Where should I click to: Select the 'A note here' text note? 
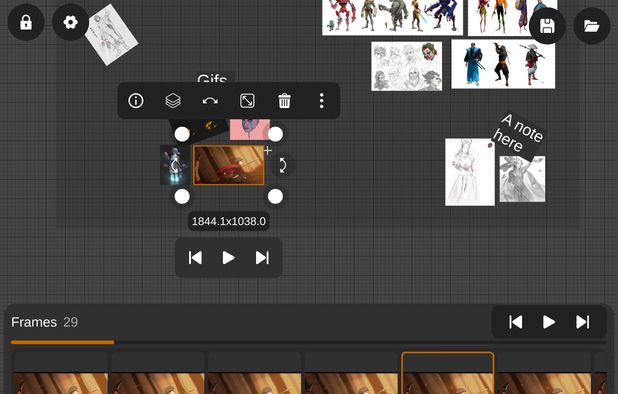coord(518,134)
